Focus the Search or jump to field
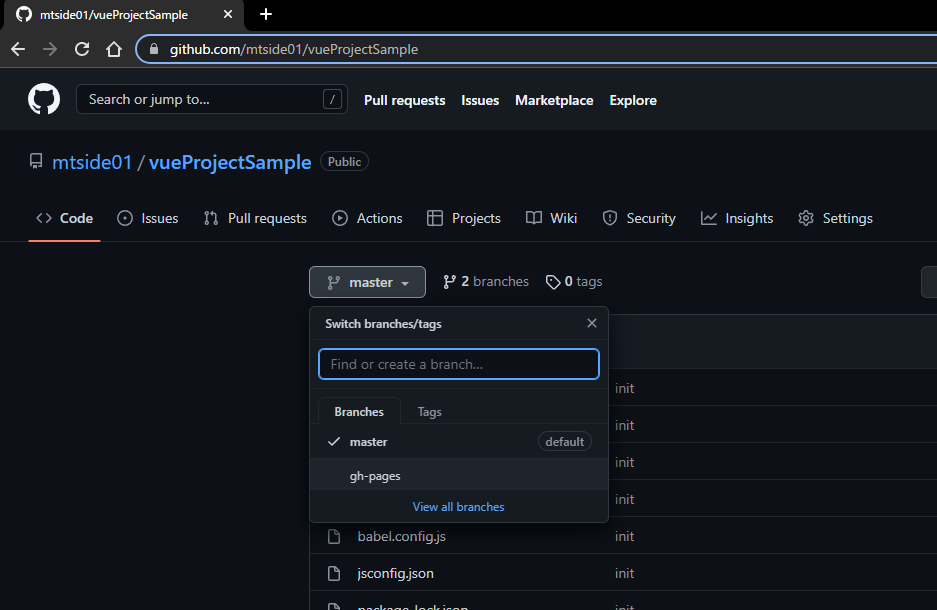The height and width of the screenshot is (610, 937). pos(212,99)
